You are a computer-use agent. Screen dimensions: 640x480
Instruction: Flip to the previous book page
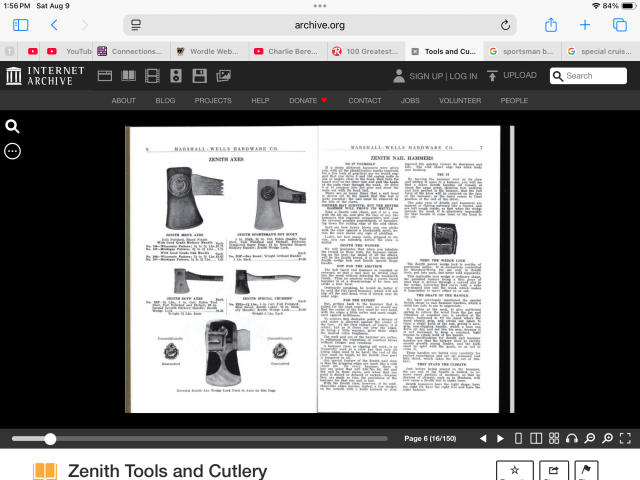[483, 438]
